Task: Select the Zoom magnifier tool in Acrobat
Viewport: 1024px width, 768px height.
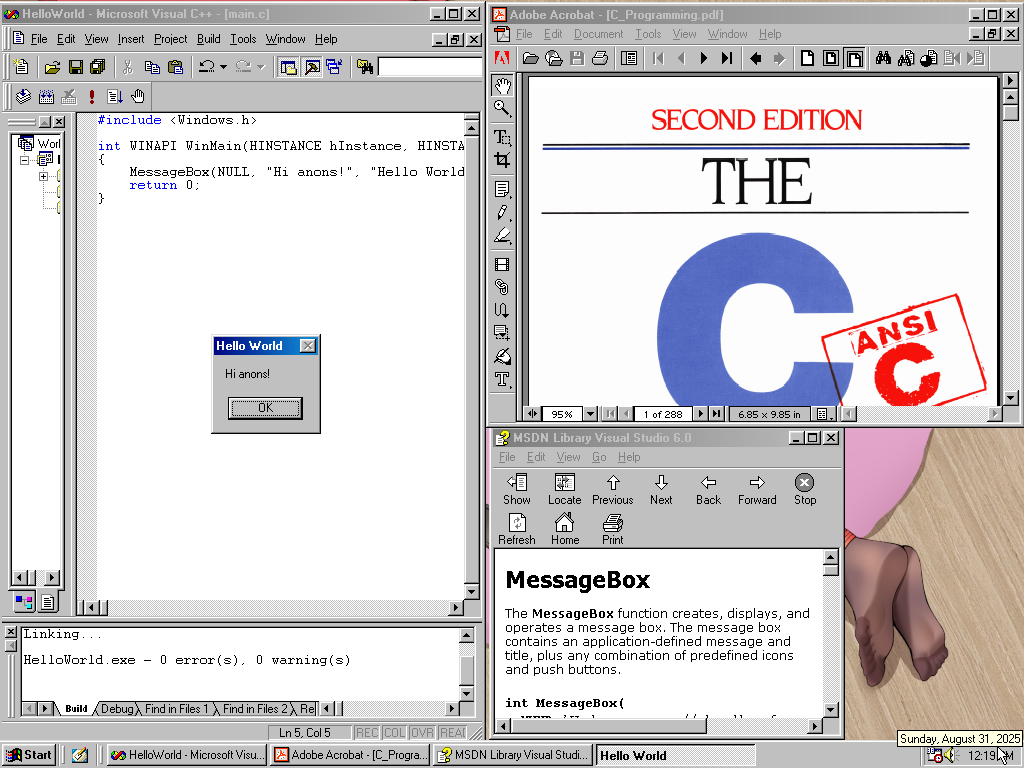Action: [502, 108]
